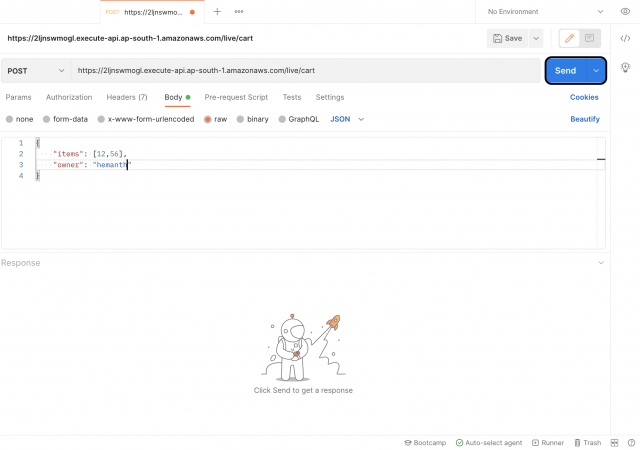Image resolution: width=640 pixels, height=450 pixels.
Task: Toggle two-pane layout icon in status bar
Action: point(614,443)
